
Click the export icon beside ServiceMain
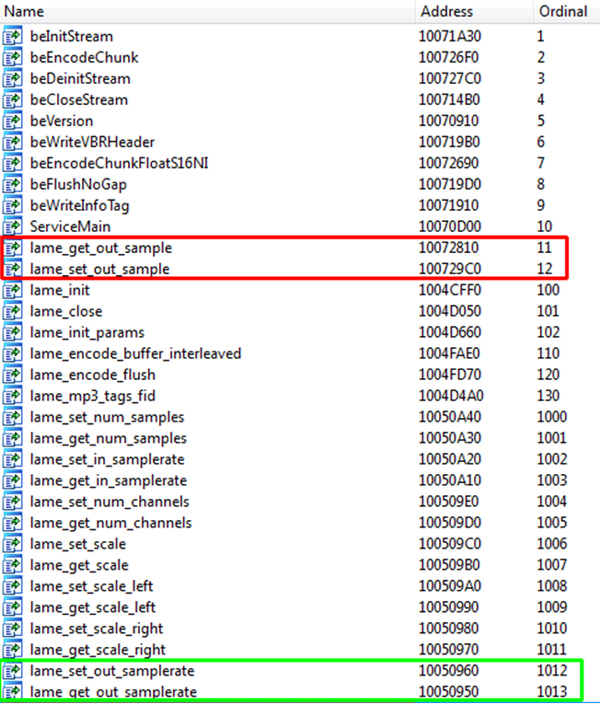point(13,226)
